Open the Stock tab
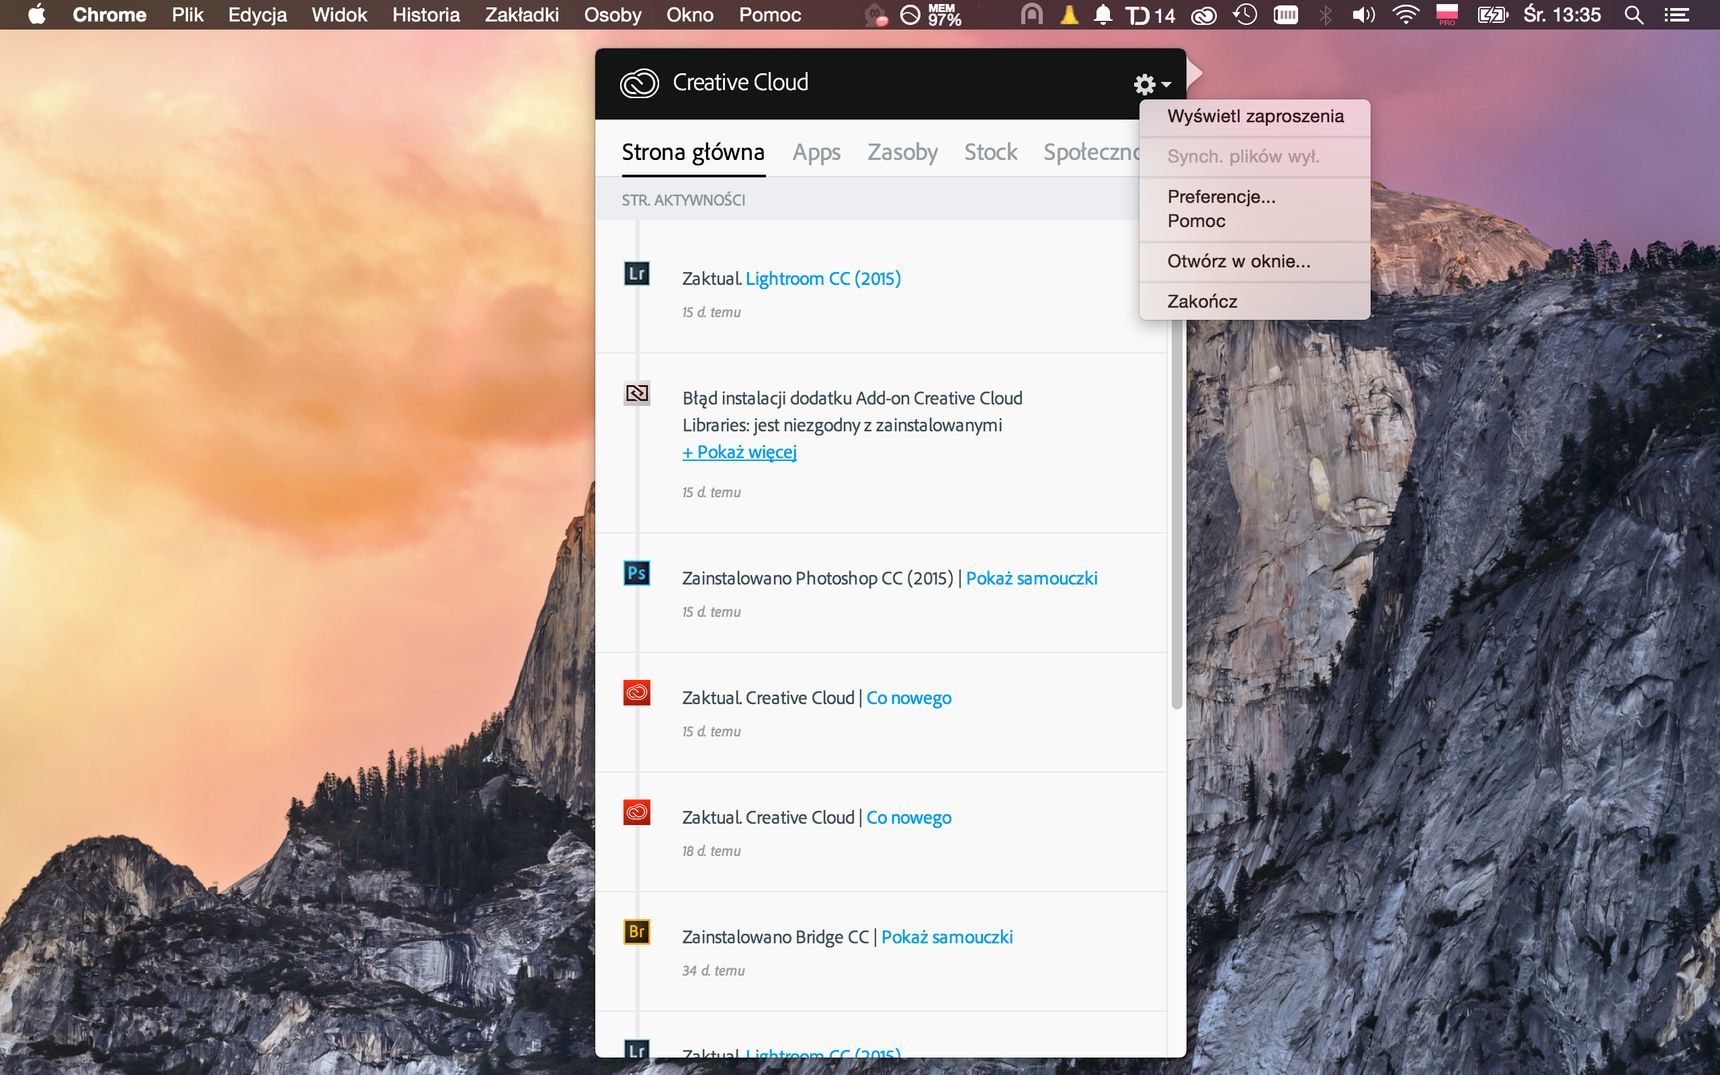Image resolution: width=1720 pixels, height=1075 pixels. (x=990, y=152)
